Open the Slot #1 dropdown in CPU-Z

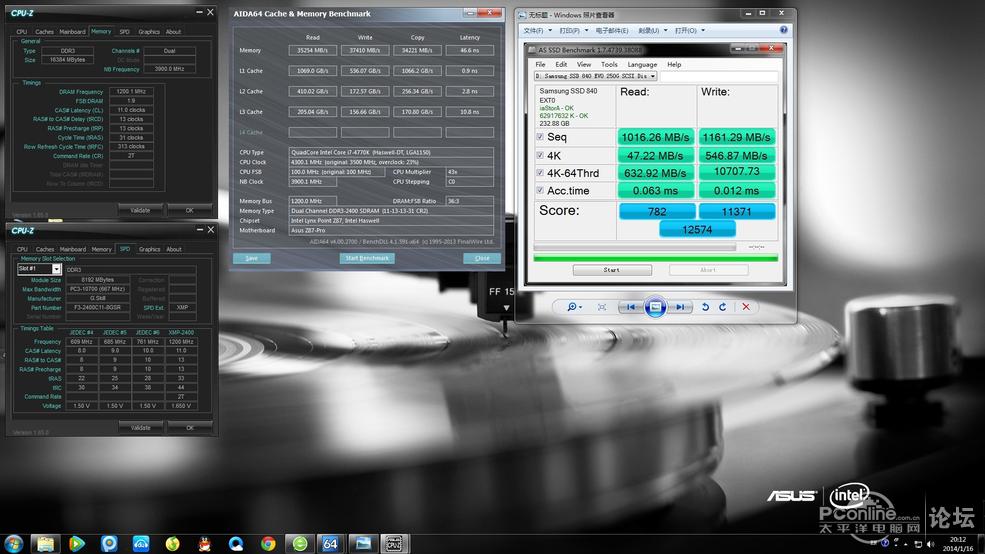click(39, 269)
